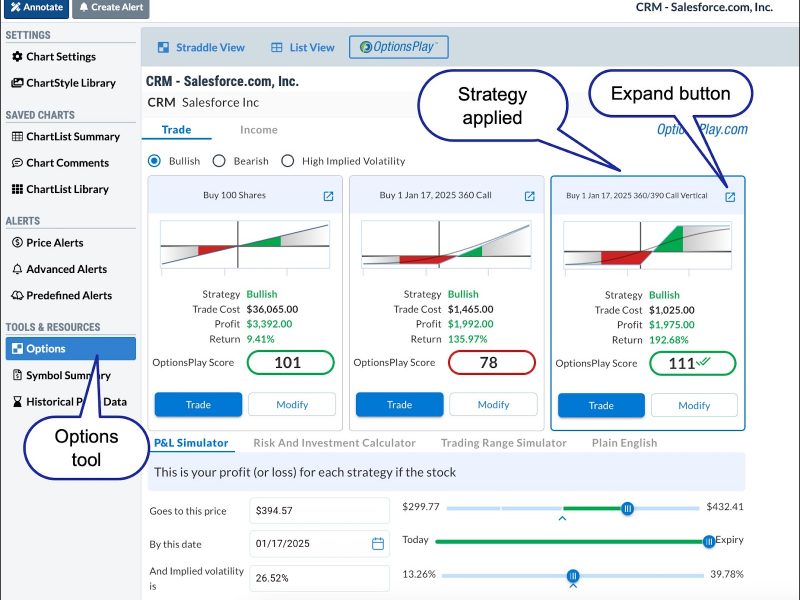Click the implied volatility input field

320,578
